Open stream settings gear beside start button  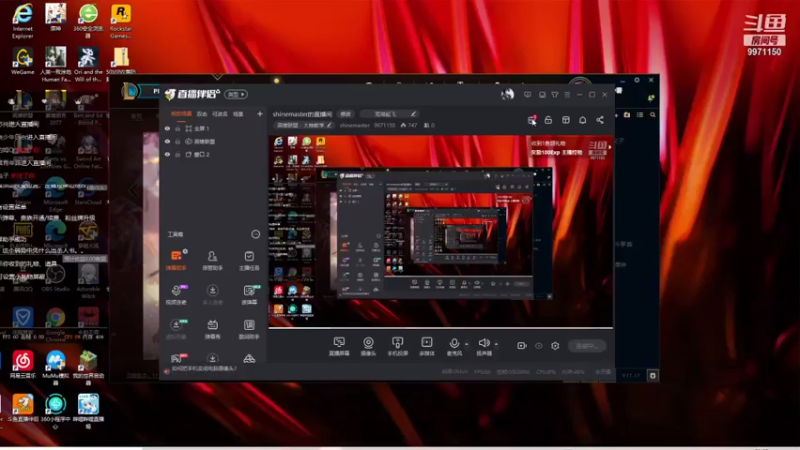(555, 345)
